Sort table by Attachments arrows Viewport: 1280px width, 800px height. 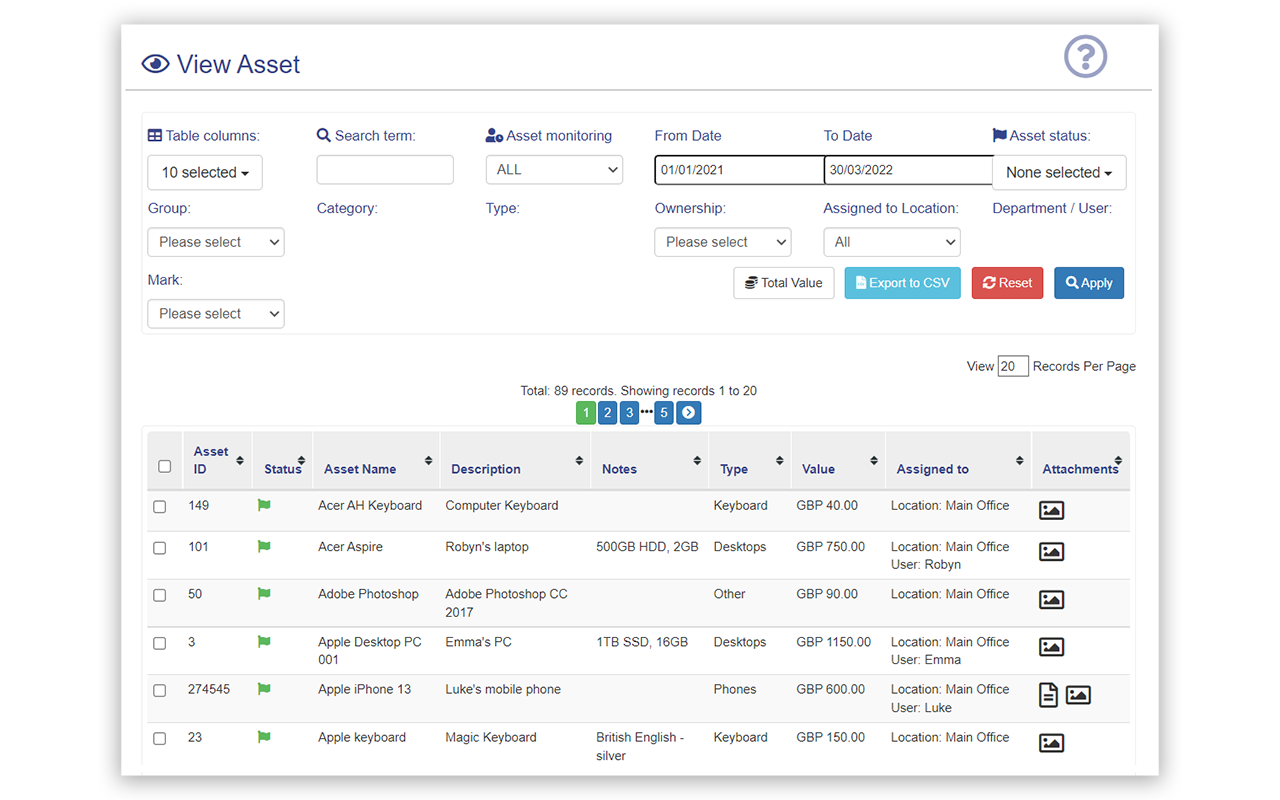tap(1118, 461)
